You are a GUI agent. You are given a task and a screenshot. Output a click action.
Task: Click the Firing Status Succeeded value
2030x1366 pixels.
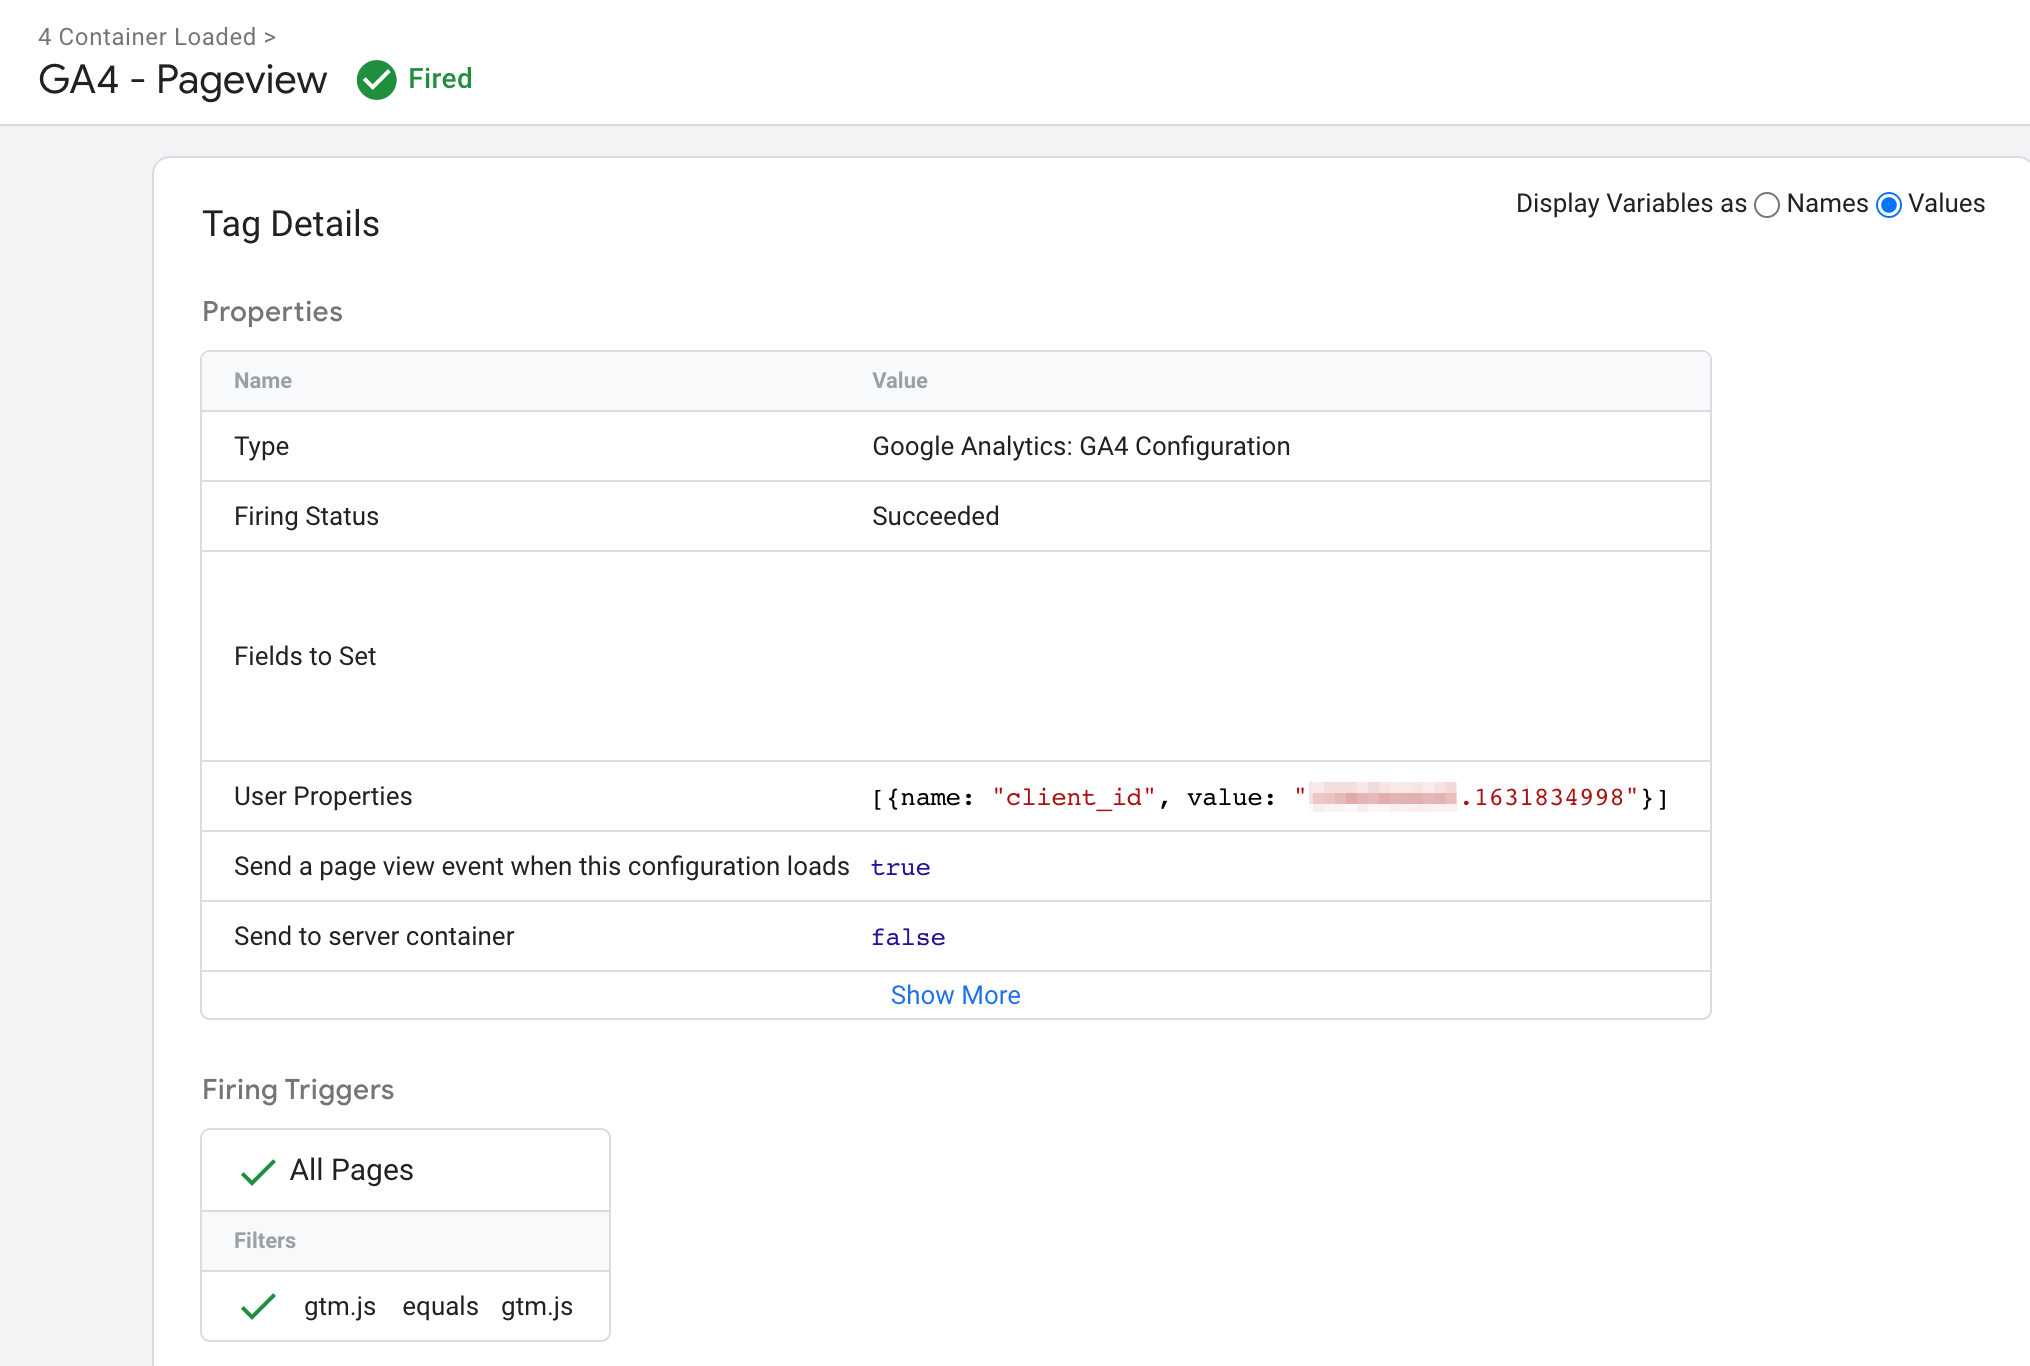[935, 516]
